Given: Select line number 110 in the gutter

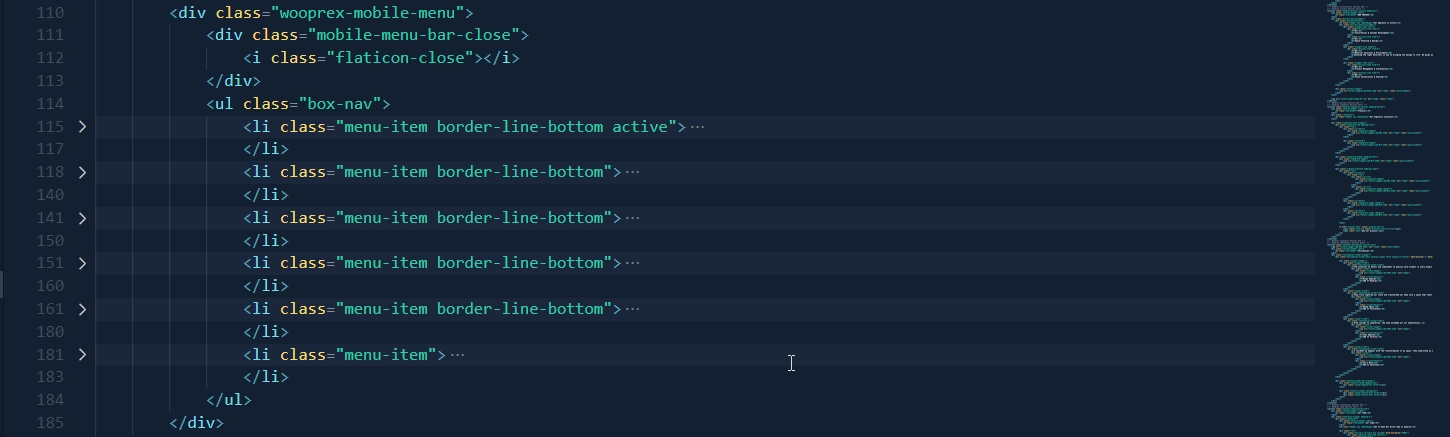Looking at the screenshot, I should click(x=48, y=13).
